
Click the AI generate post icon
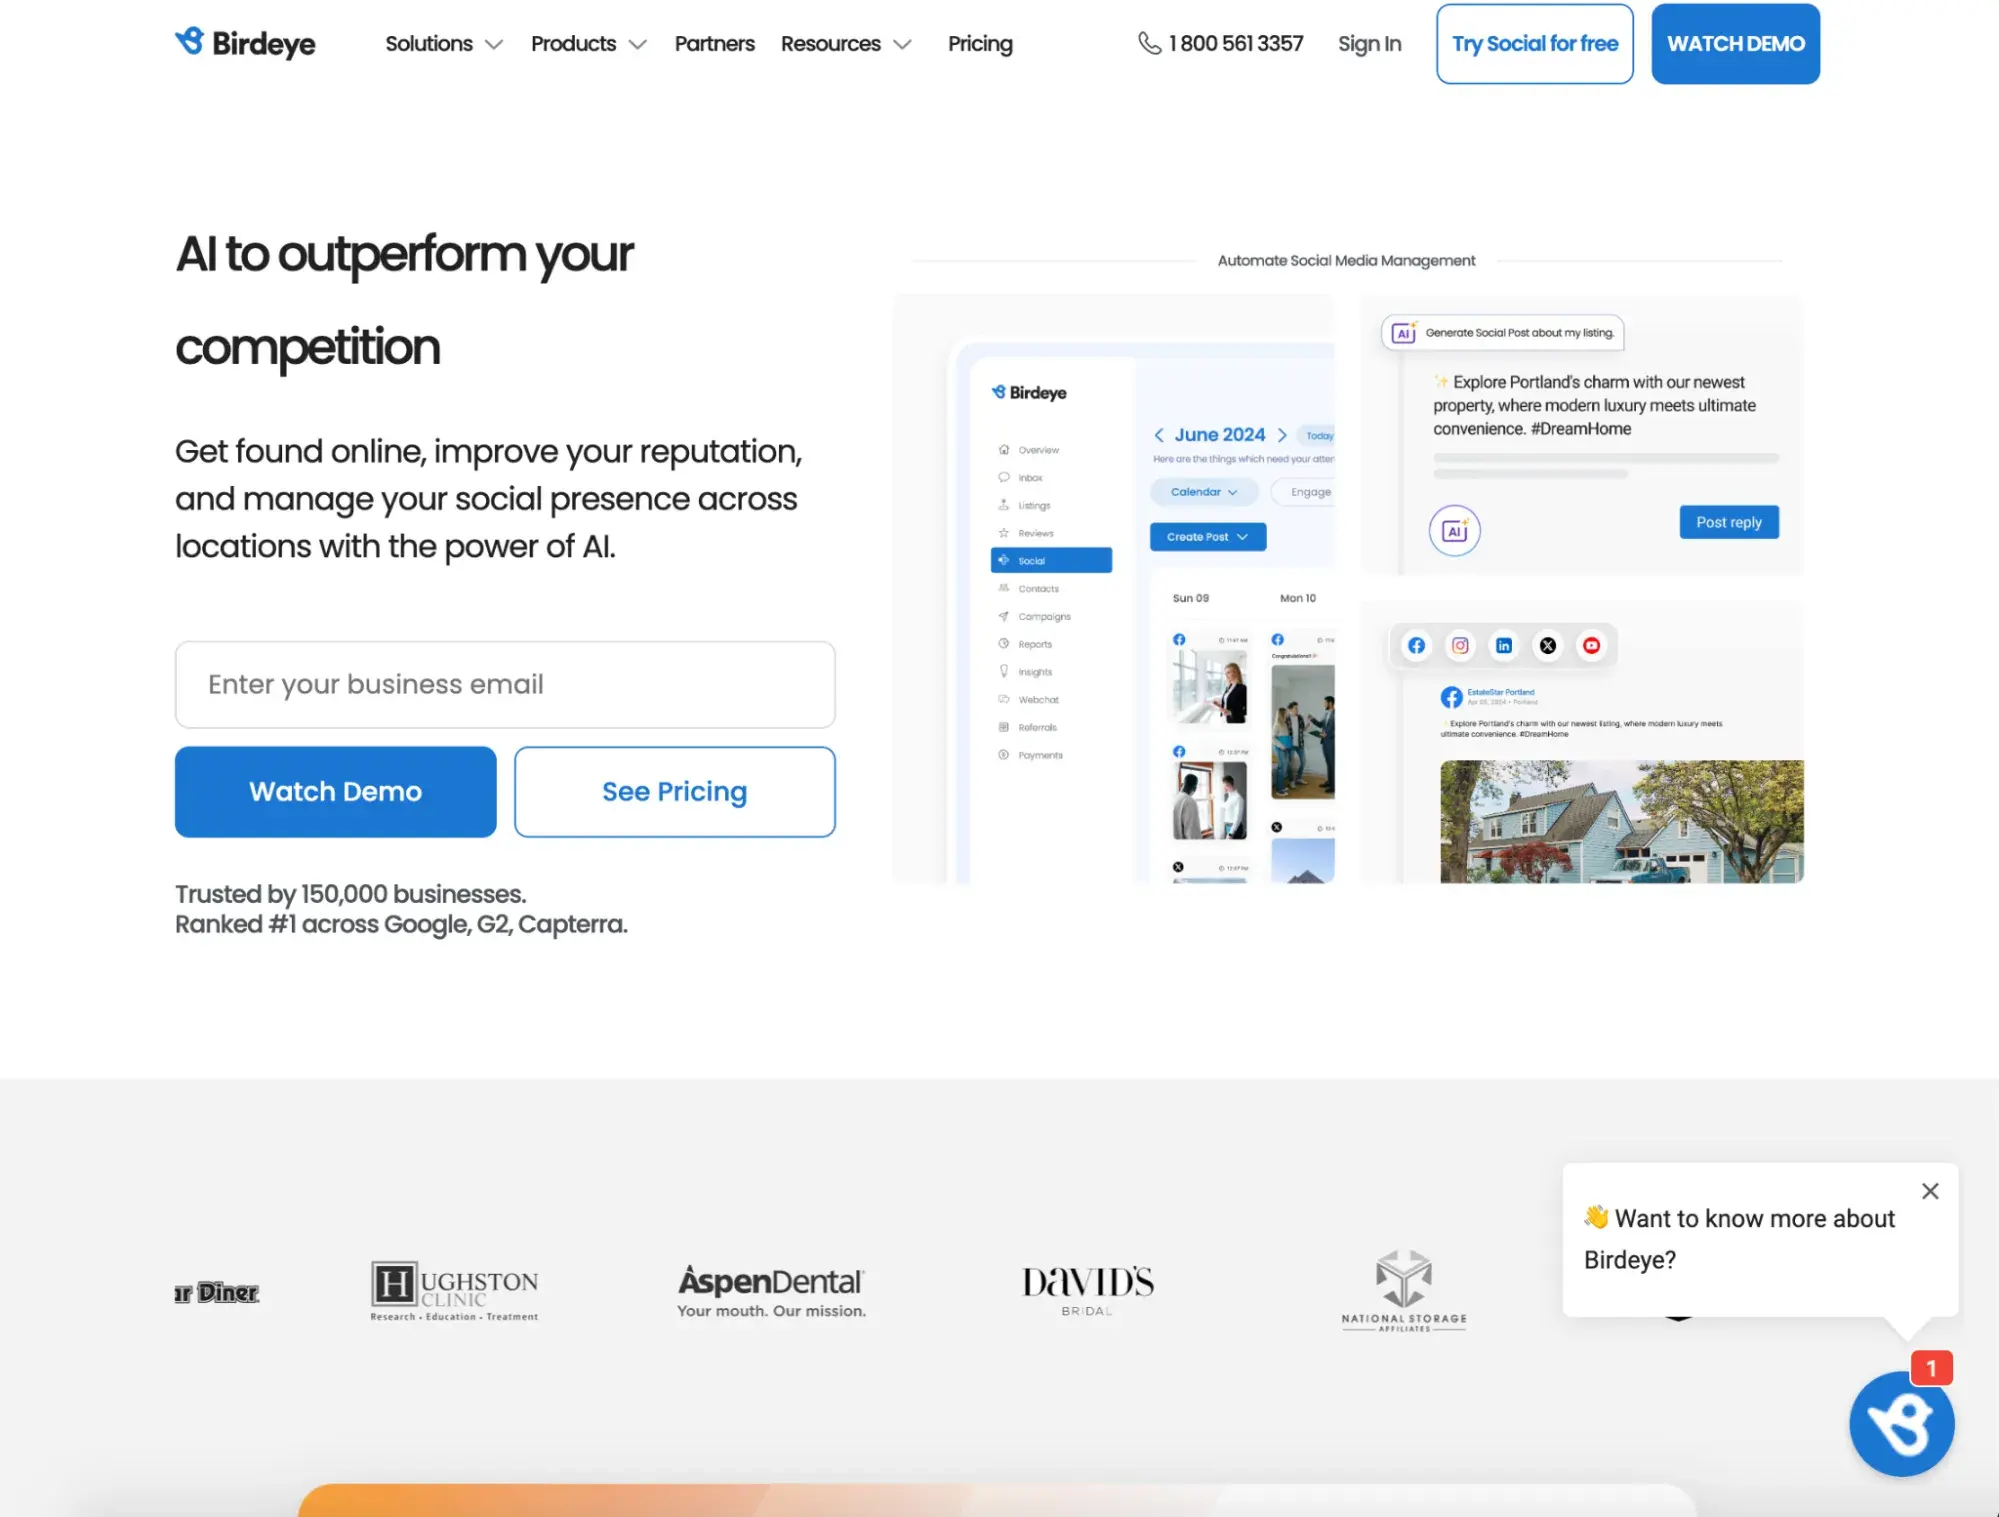coord(1405,331)
